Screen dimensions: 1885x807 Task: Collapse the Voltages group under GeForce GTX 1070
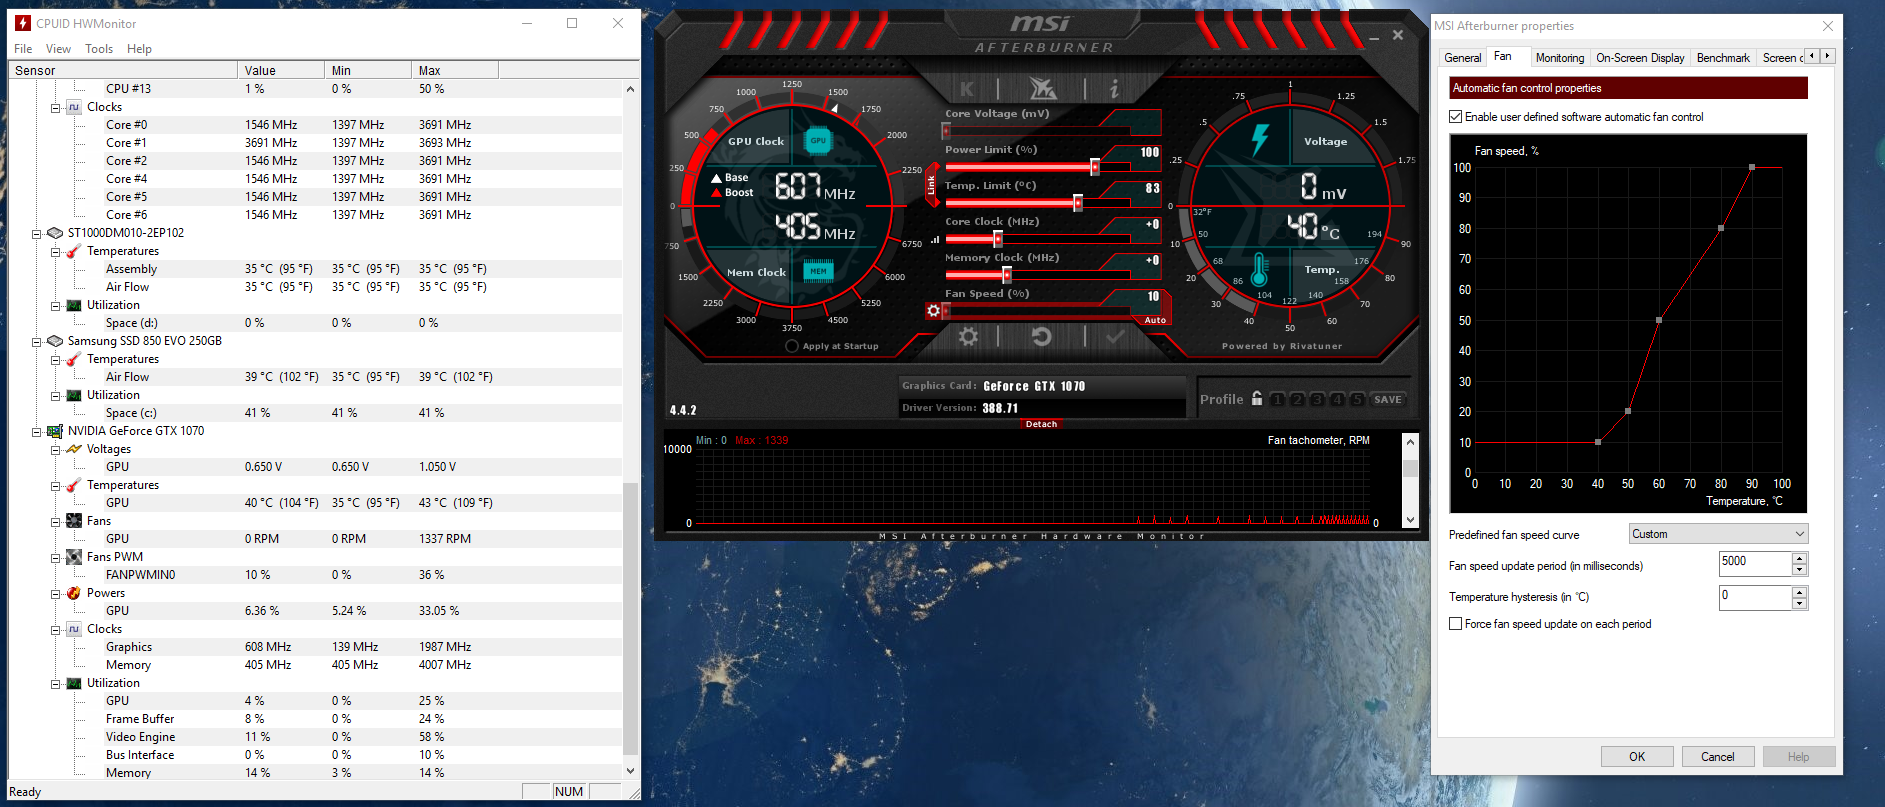click(x=56, y=450)
